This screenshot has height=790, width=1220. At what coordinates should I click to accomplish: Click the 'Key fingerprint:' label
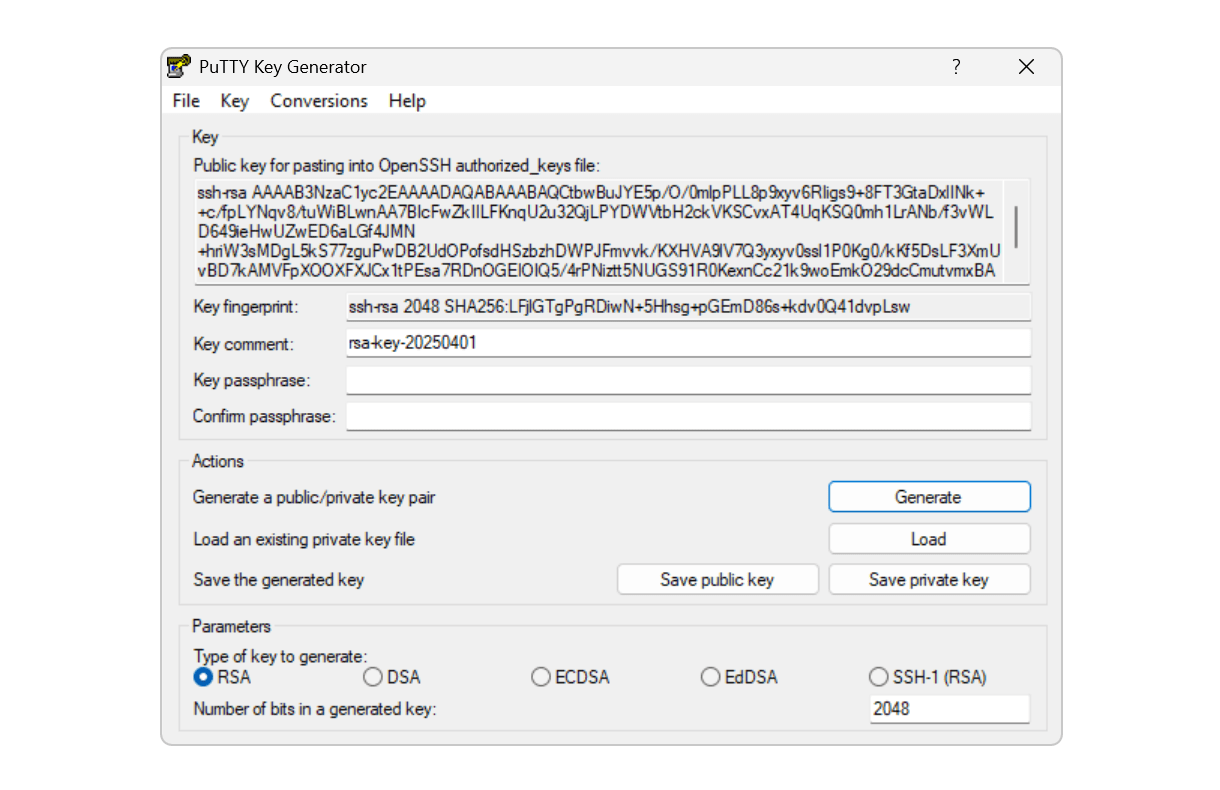[246, 307]
